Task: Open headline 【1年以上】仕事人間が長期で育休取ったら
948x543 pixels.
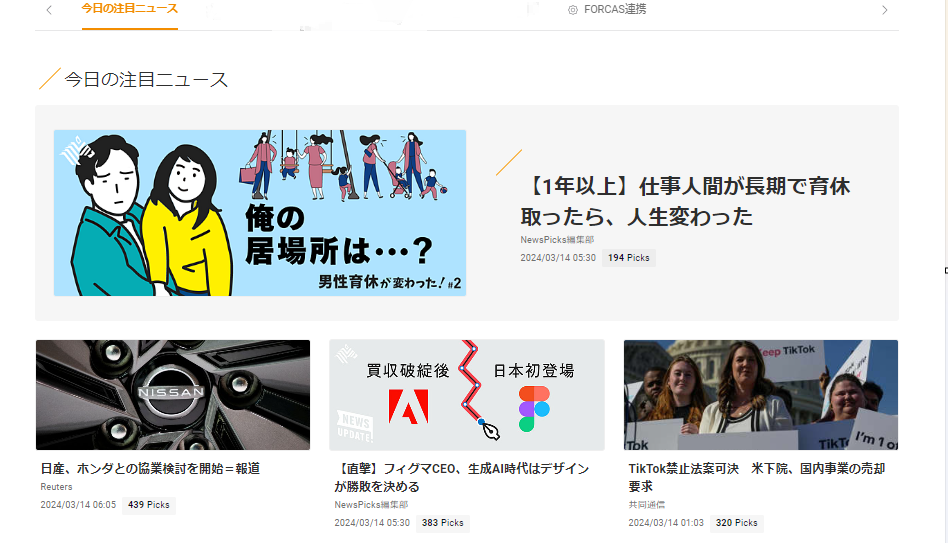Action: point(685,201)
